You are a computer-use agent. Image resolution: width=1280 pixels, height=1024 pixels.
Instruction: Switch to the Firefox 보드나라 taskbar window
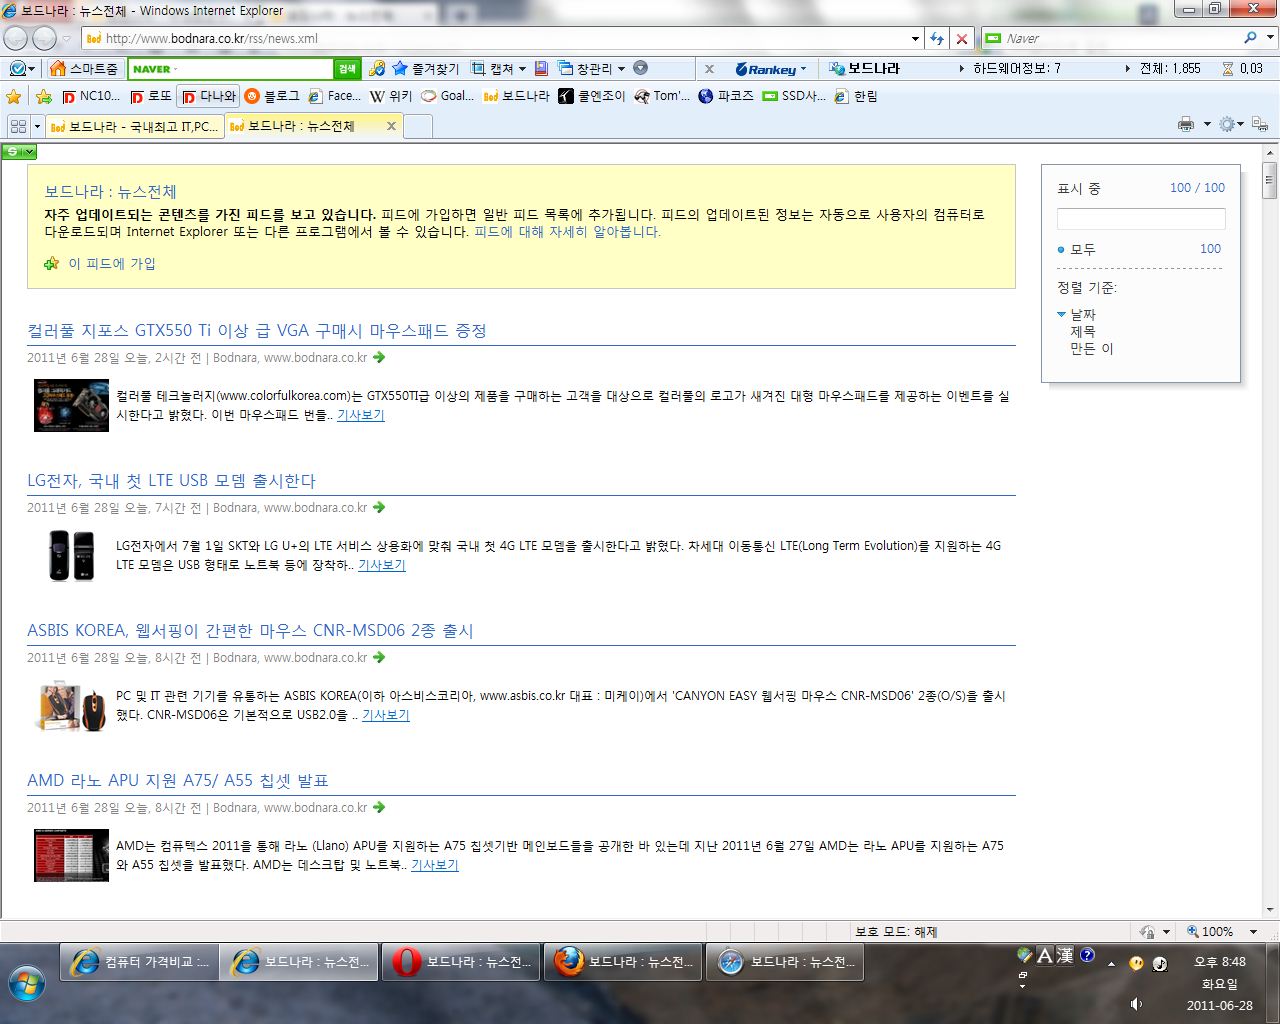(623, 962)
